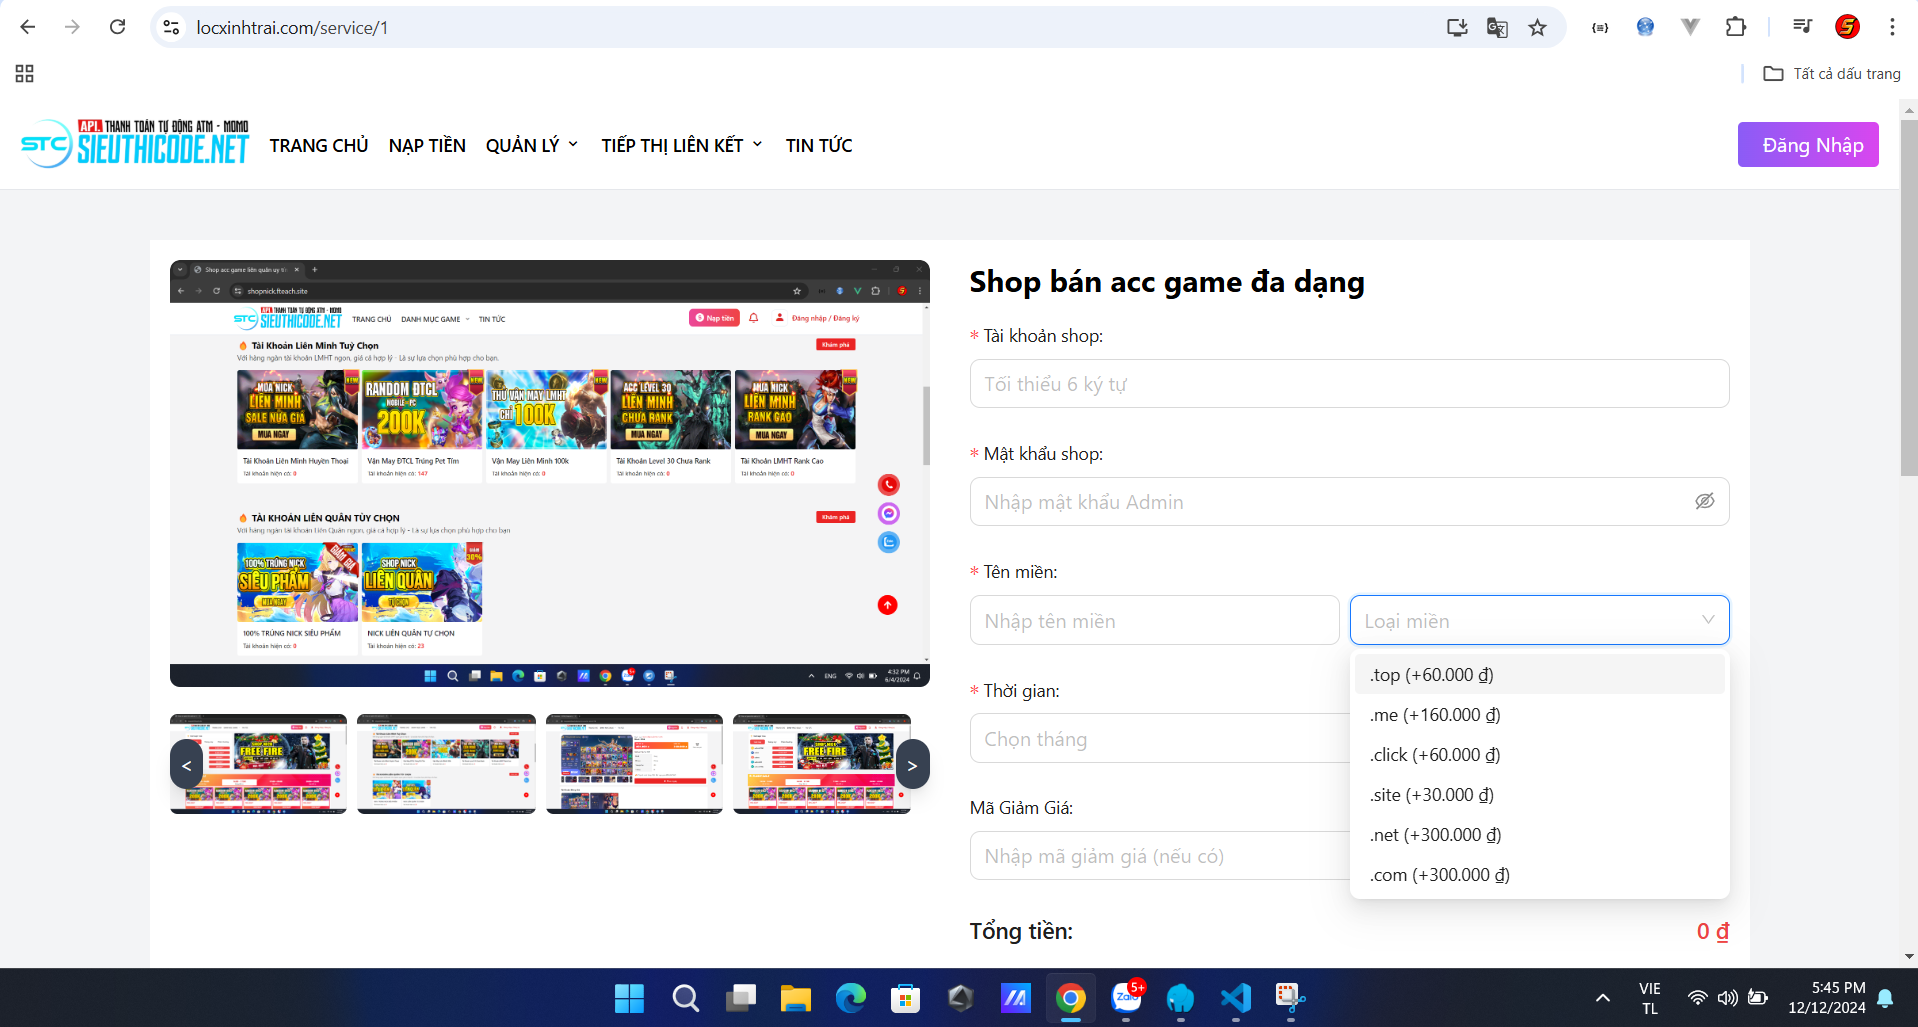Choose the .site (+30.000 ₫) domain option
The image size is (1918, 1027).
1431,795
